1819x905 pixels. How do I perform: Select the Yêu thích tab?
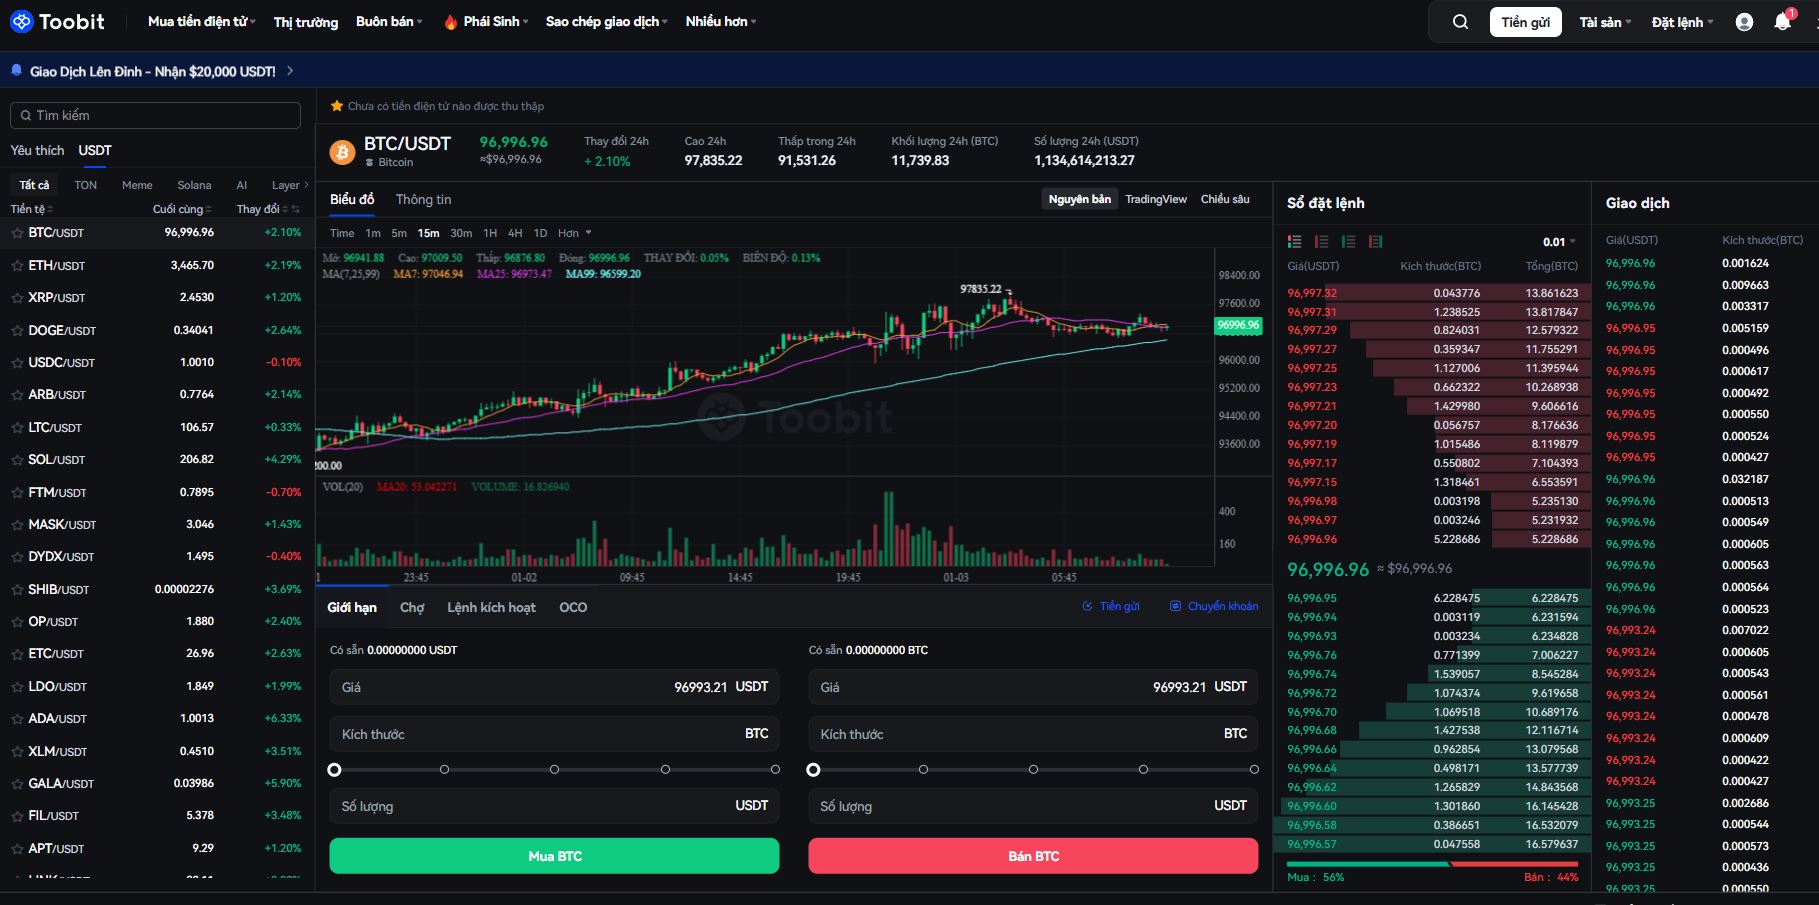tap(37, 150)
